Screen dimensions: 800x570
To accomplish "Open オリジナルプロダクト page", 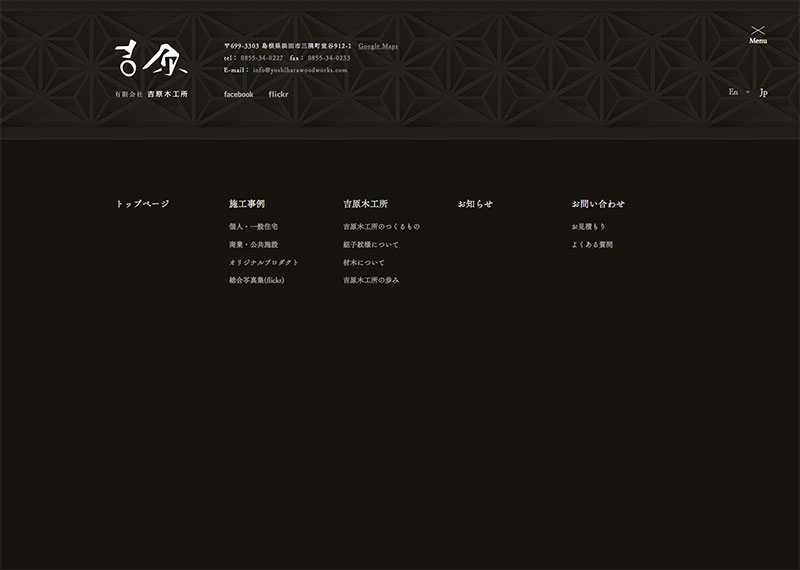I will coord(263,263).
